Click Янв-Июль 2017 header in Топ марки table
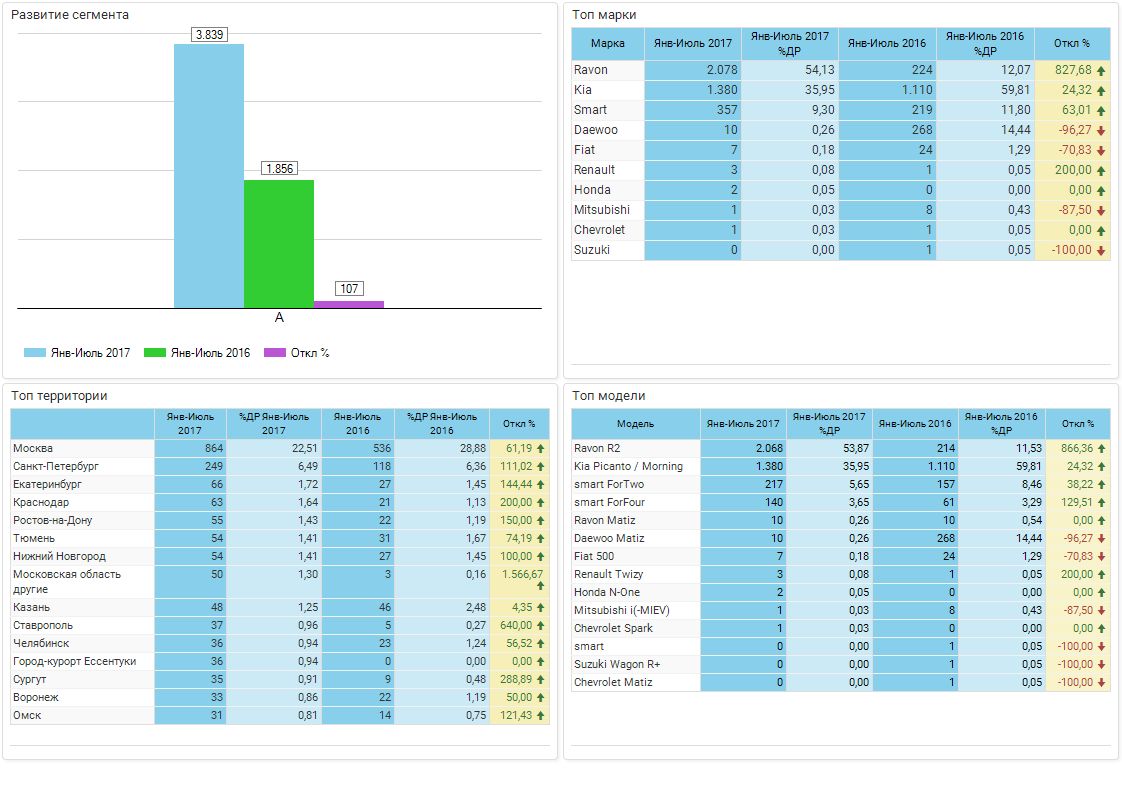The width and height of the screenshot is (1122, 793). click(x=693, y=44)
